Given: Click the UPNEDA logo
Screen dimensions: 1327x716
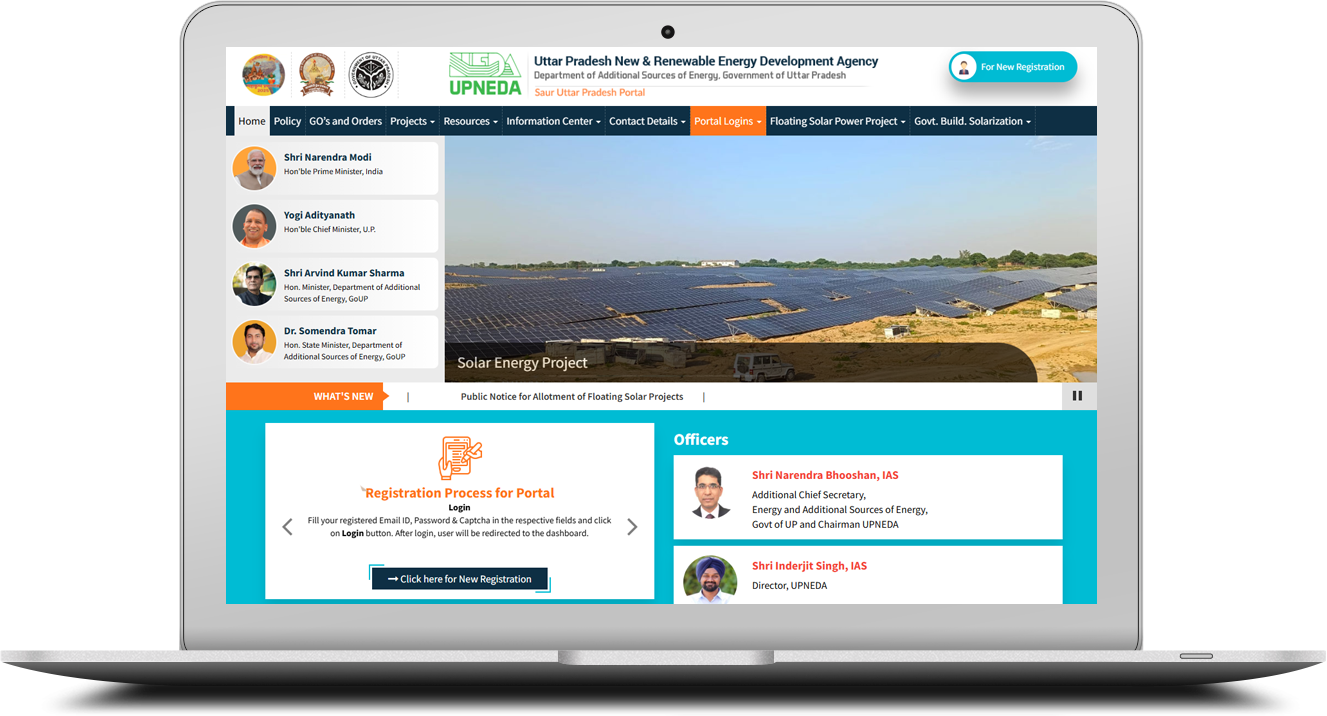Looking at the screenshot, I should (485, 74).
